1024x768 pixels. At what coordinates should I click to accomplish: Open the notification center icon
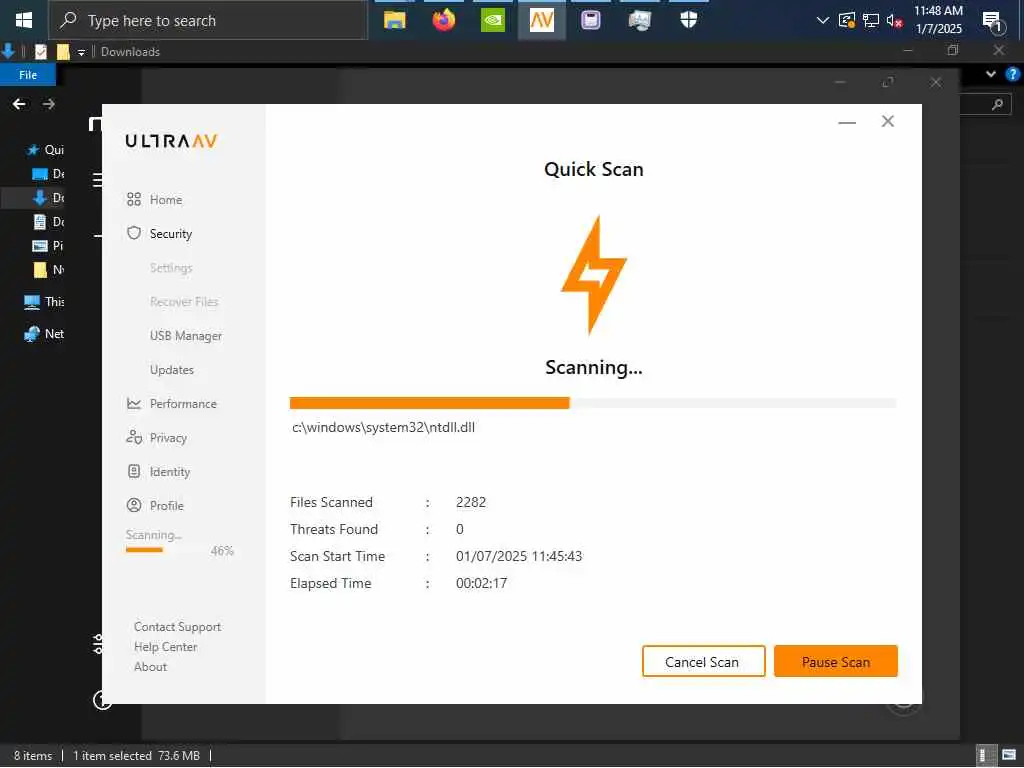point(993,22)
